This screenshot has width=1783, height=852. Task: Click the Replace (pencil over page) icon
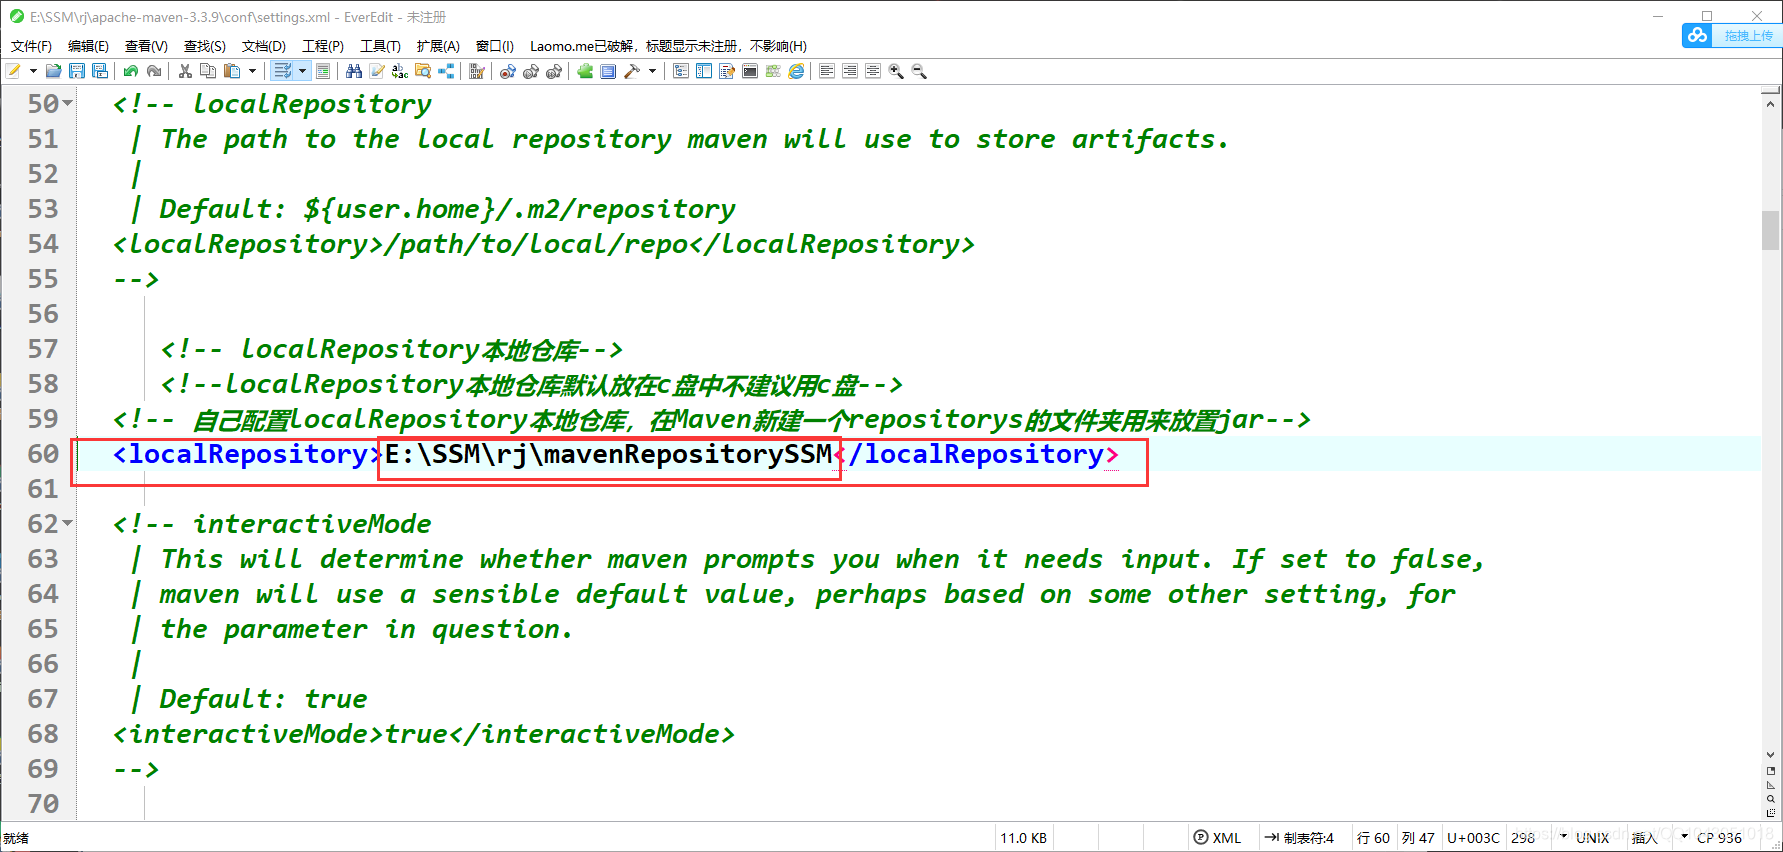(x=377, y=71)
